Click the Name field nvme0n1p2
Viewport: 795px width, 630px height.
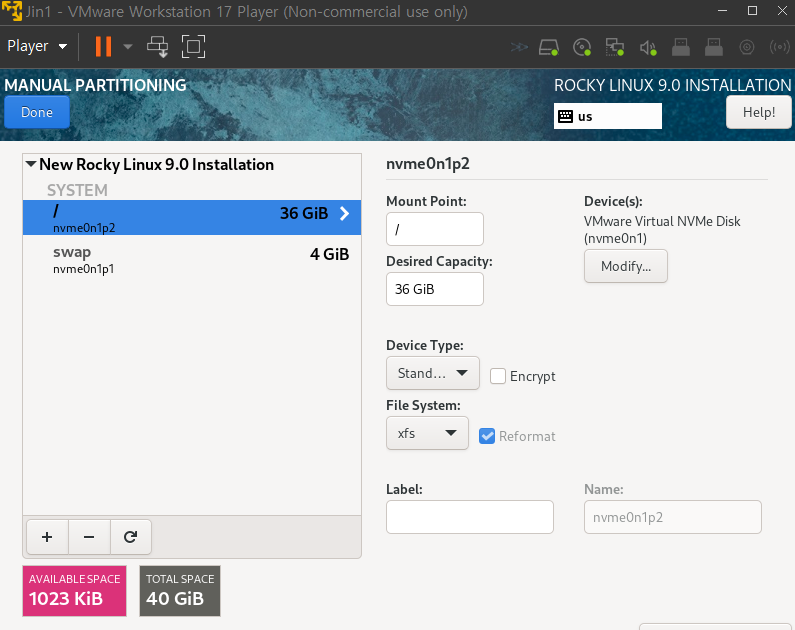[672, 517]
